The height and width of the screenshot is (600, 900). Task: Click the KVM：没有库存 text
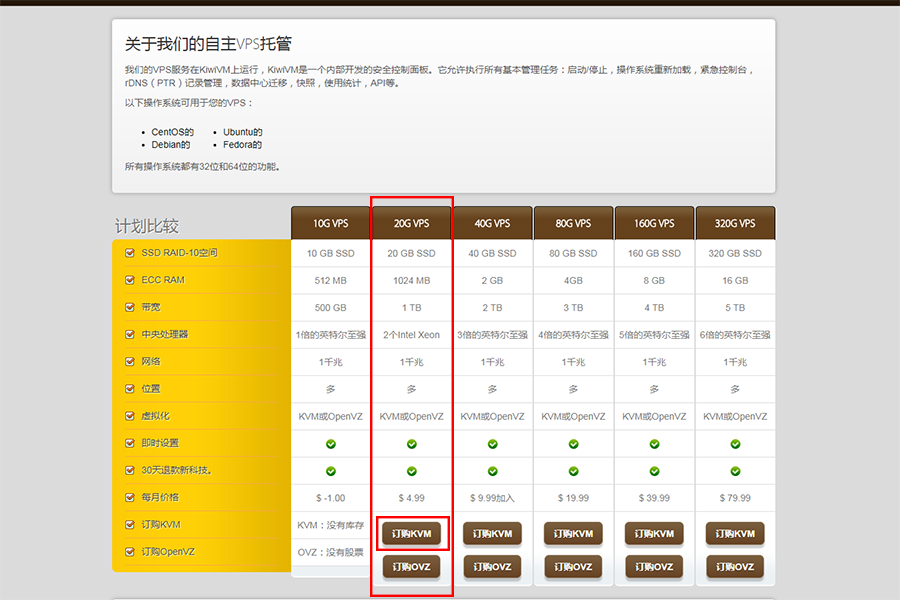[331, 525]
